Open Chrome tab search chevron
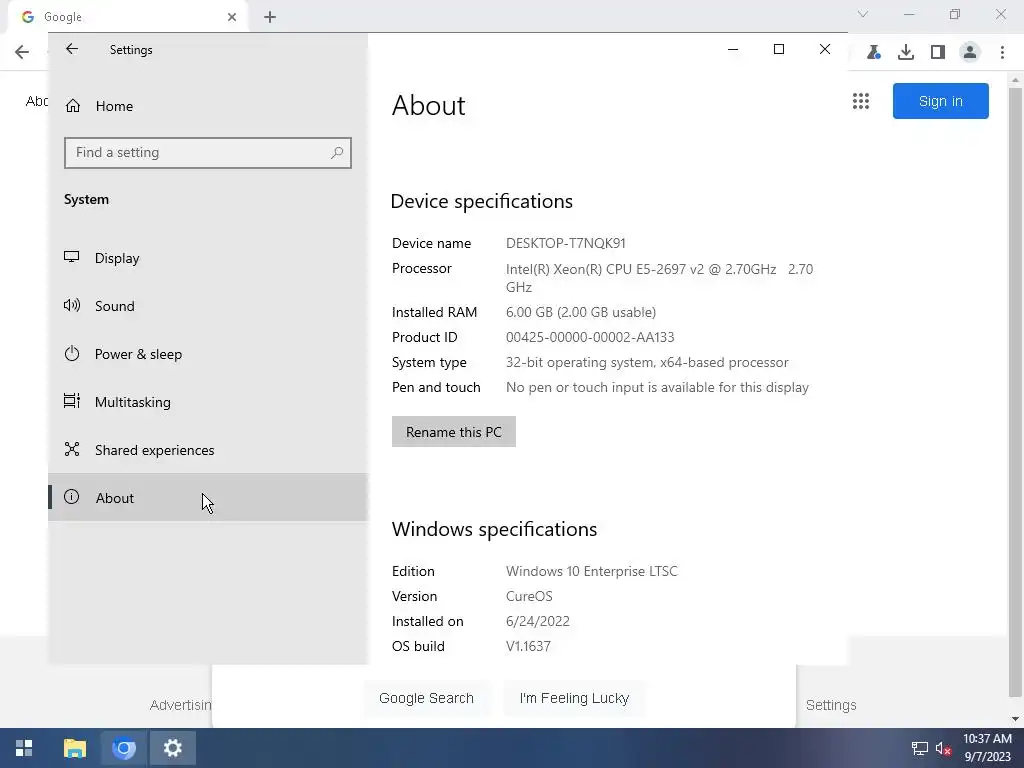The image size is (1024, 768). [x=863, y=14]
